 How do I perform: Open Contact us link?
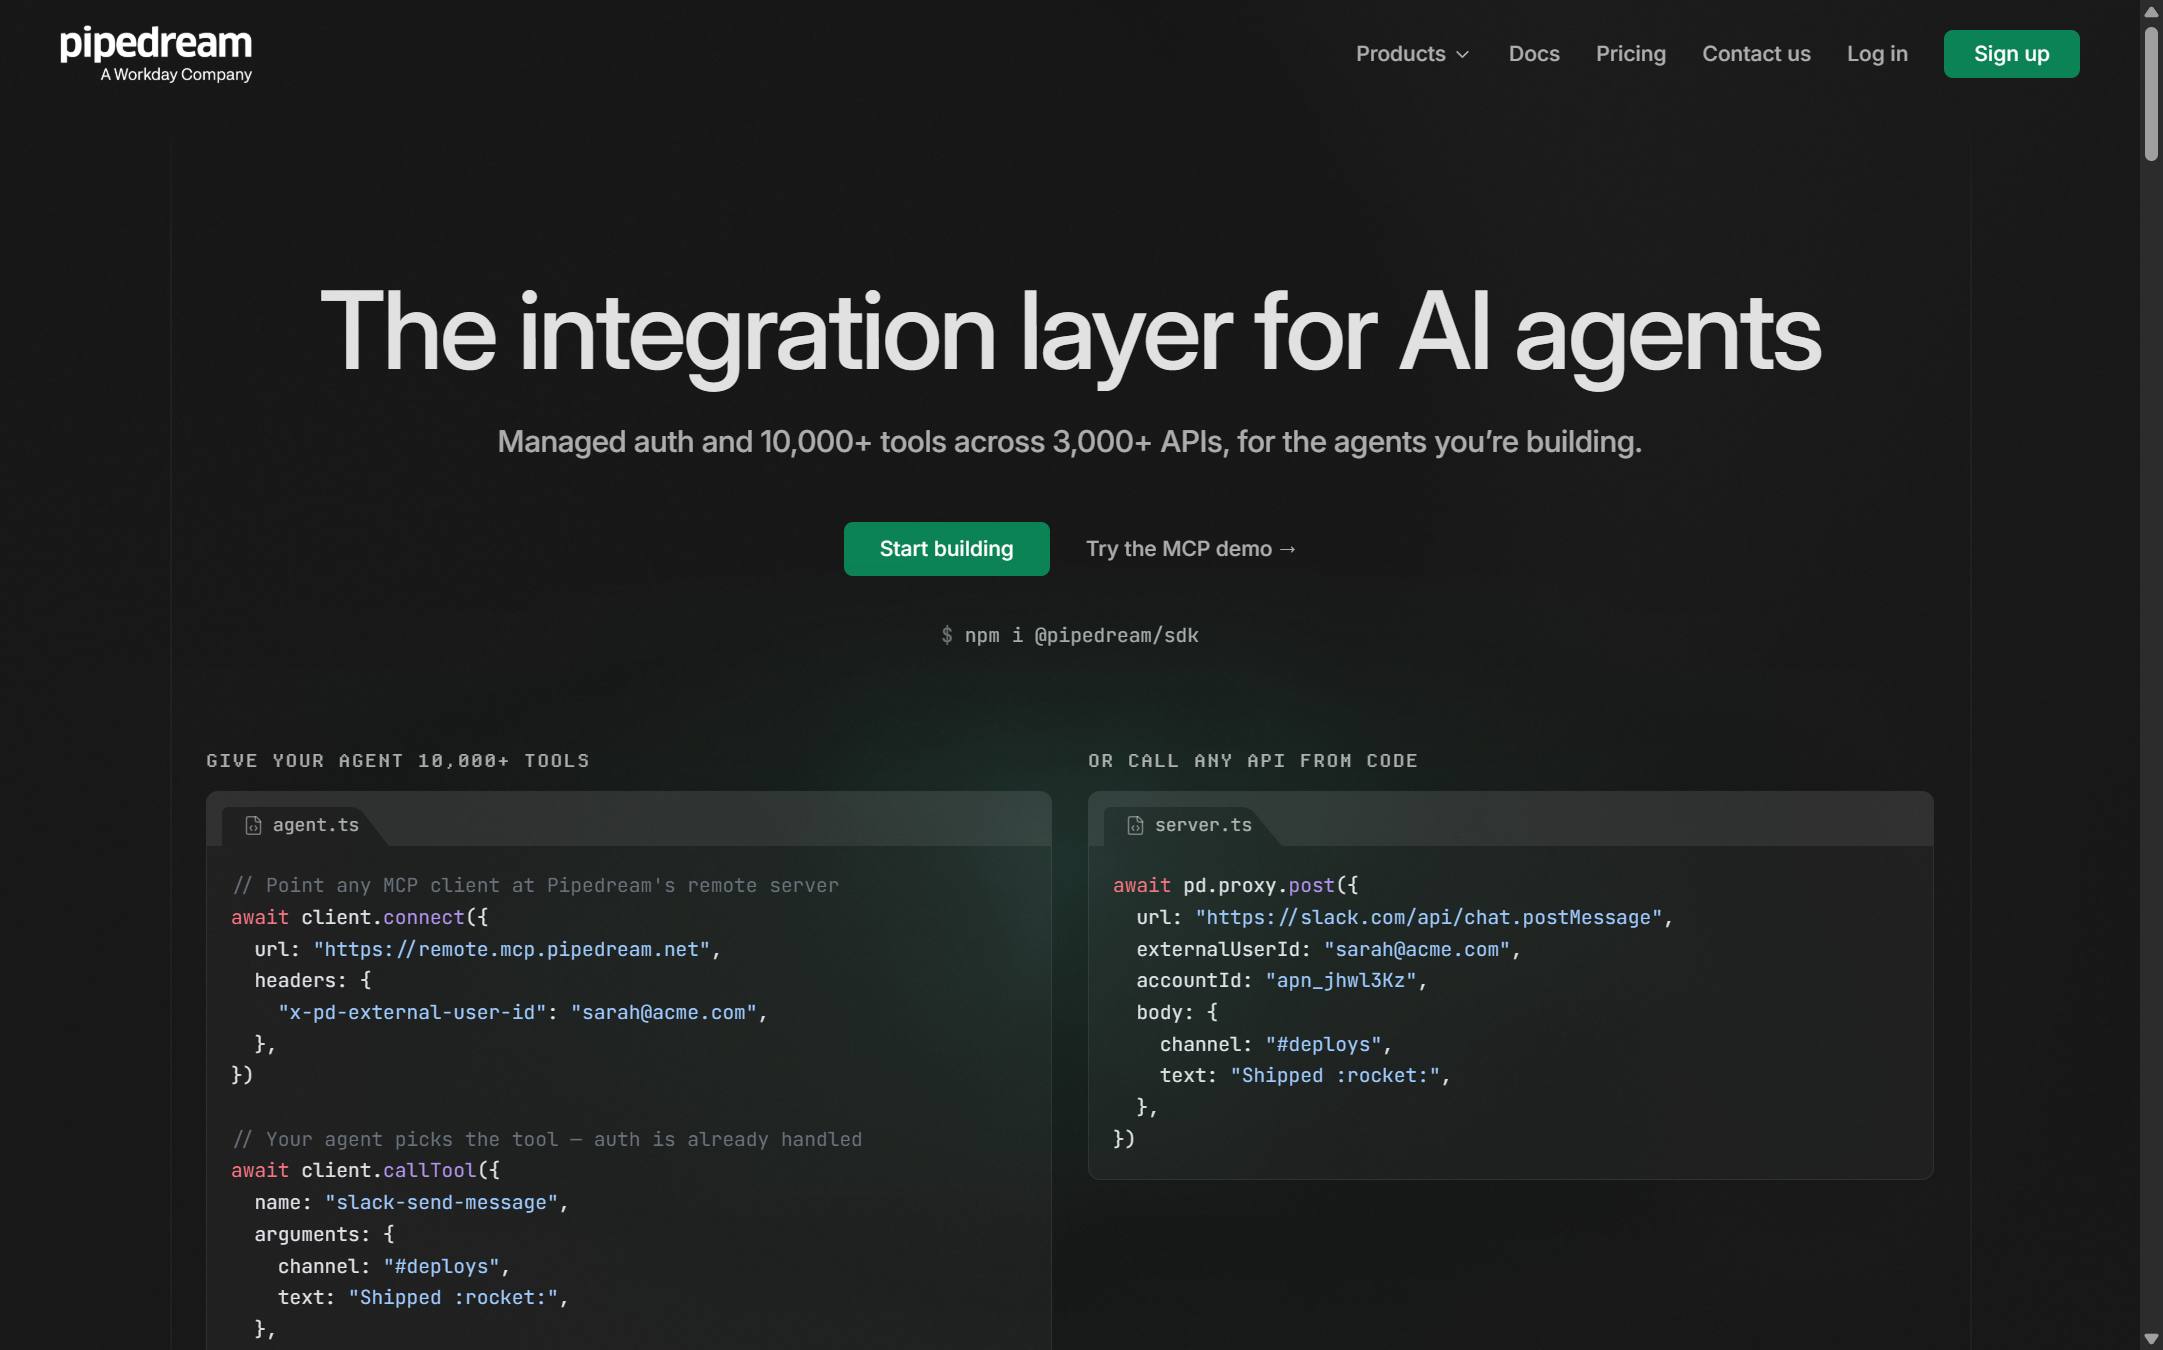click(x=1756, y=54)
